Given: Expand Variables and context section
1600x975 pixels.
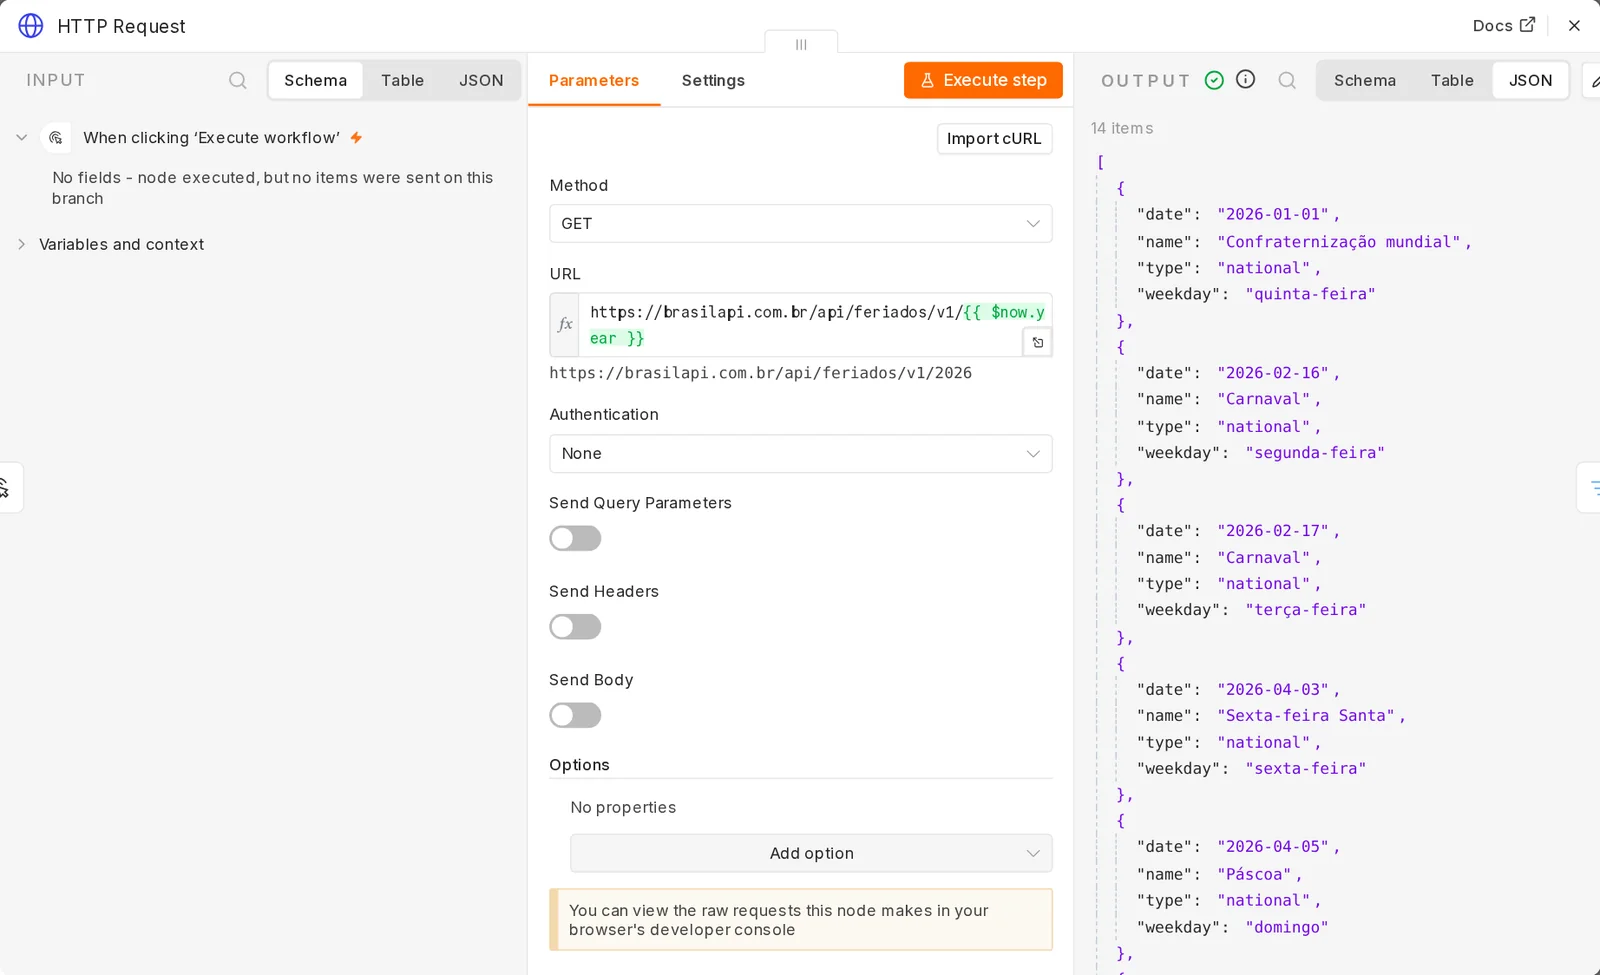Looking at the screenshot, I should [x=21, y=244].
